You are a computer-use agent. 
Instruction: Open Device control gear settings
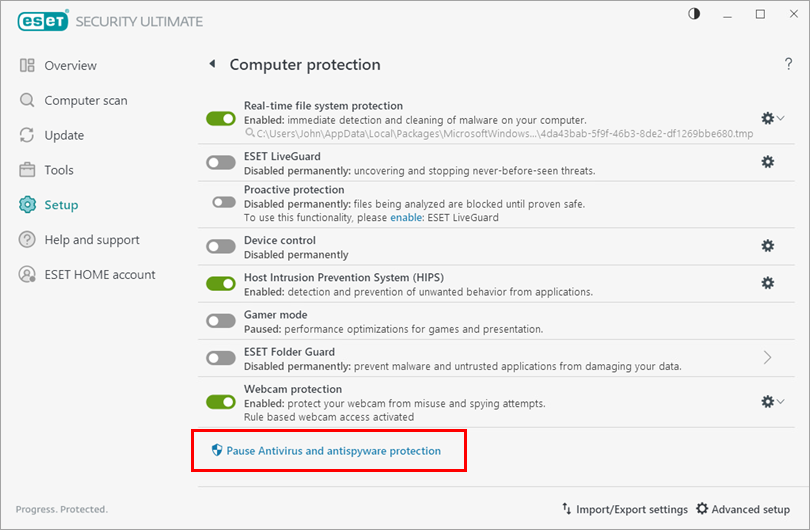click(768, 246)
